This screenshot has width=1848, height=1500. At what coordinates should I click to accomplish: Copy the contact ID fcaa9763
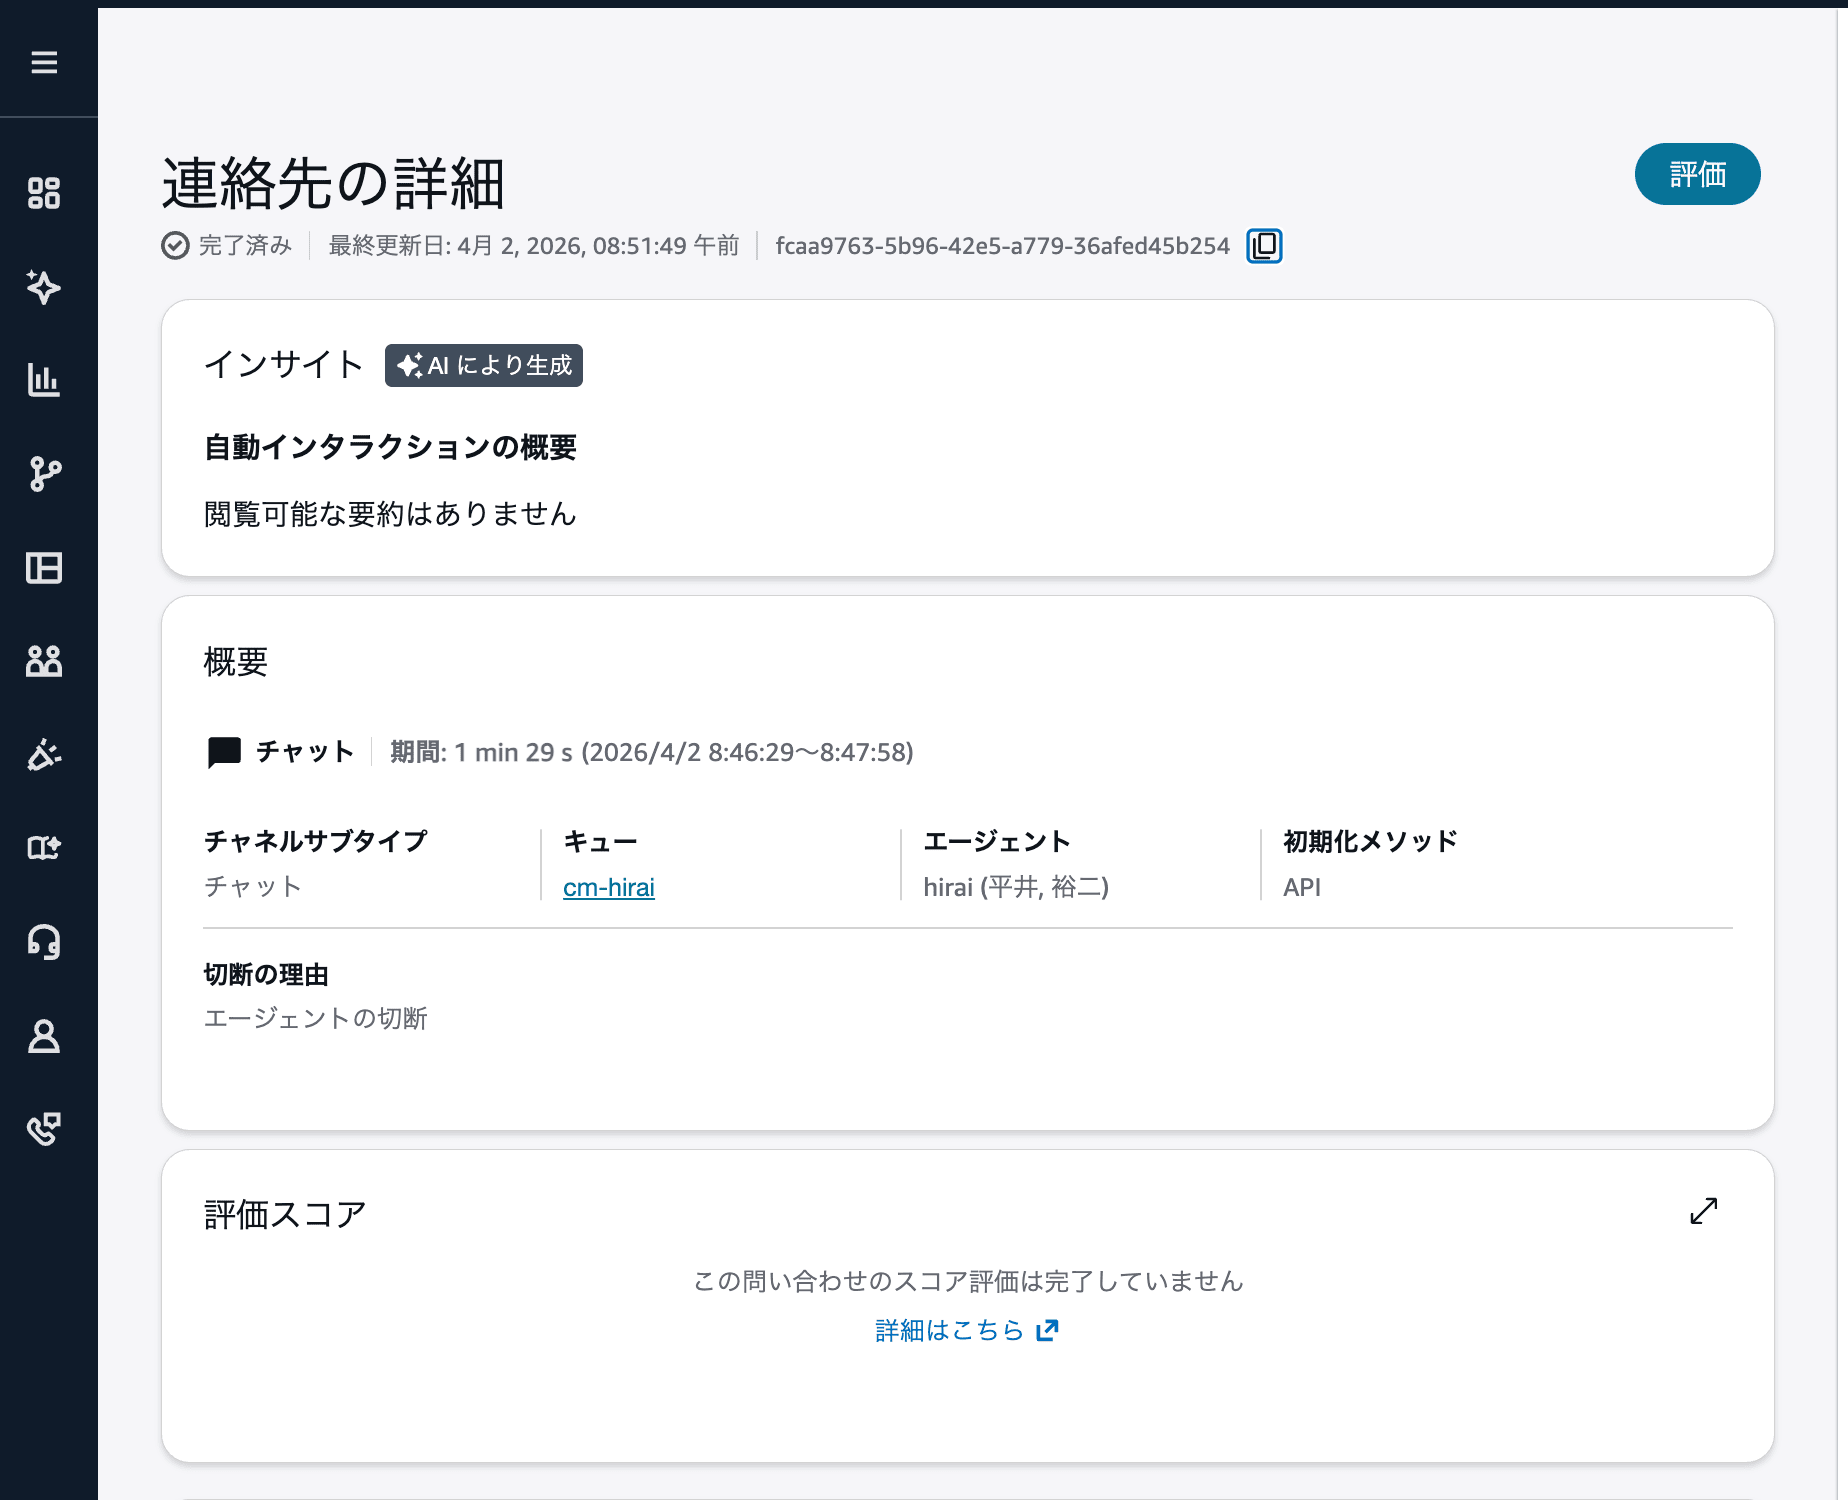(1263, 245)
